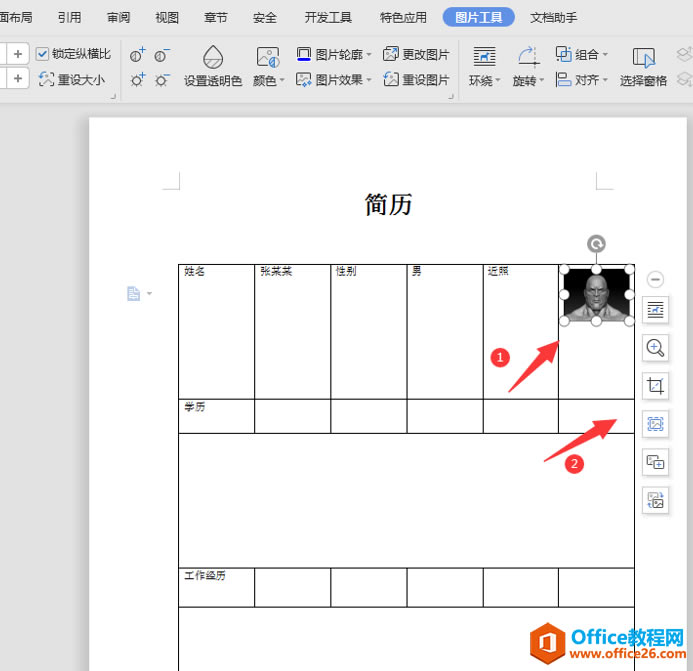This screenshot has width=693, height=671.
Task: Click the 图片轮廓 icon
Action: 304,54
